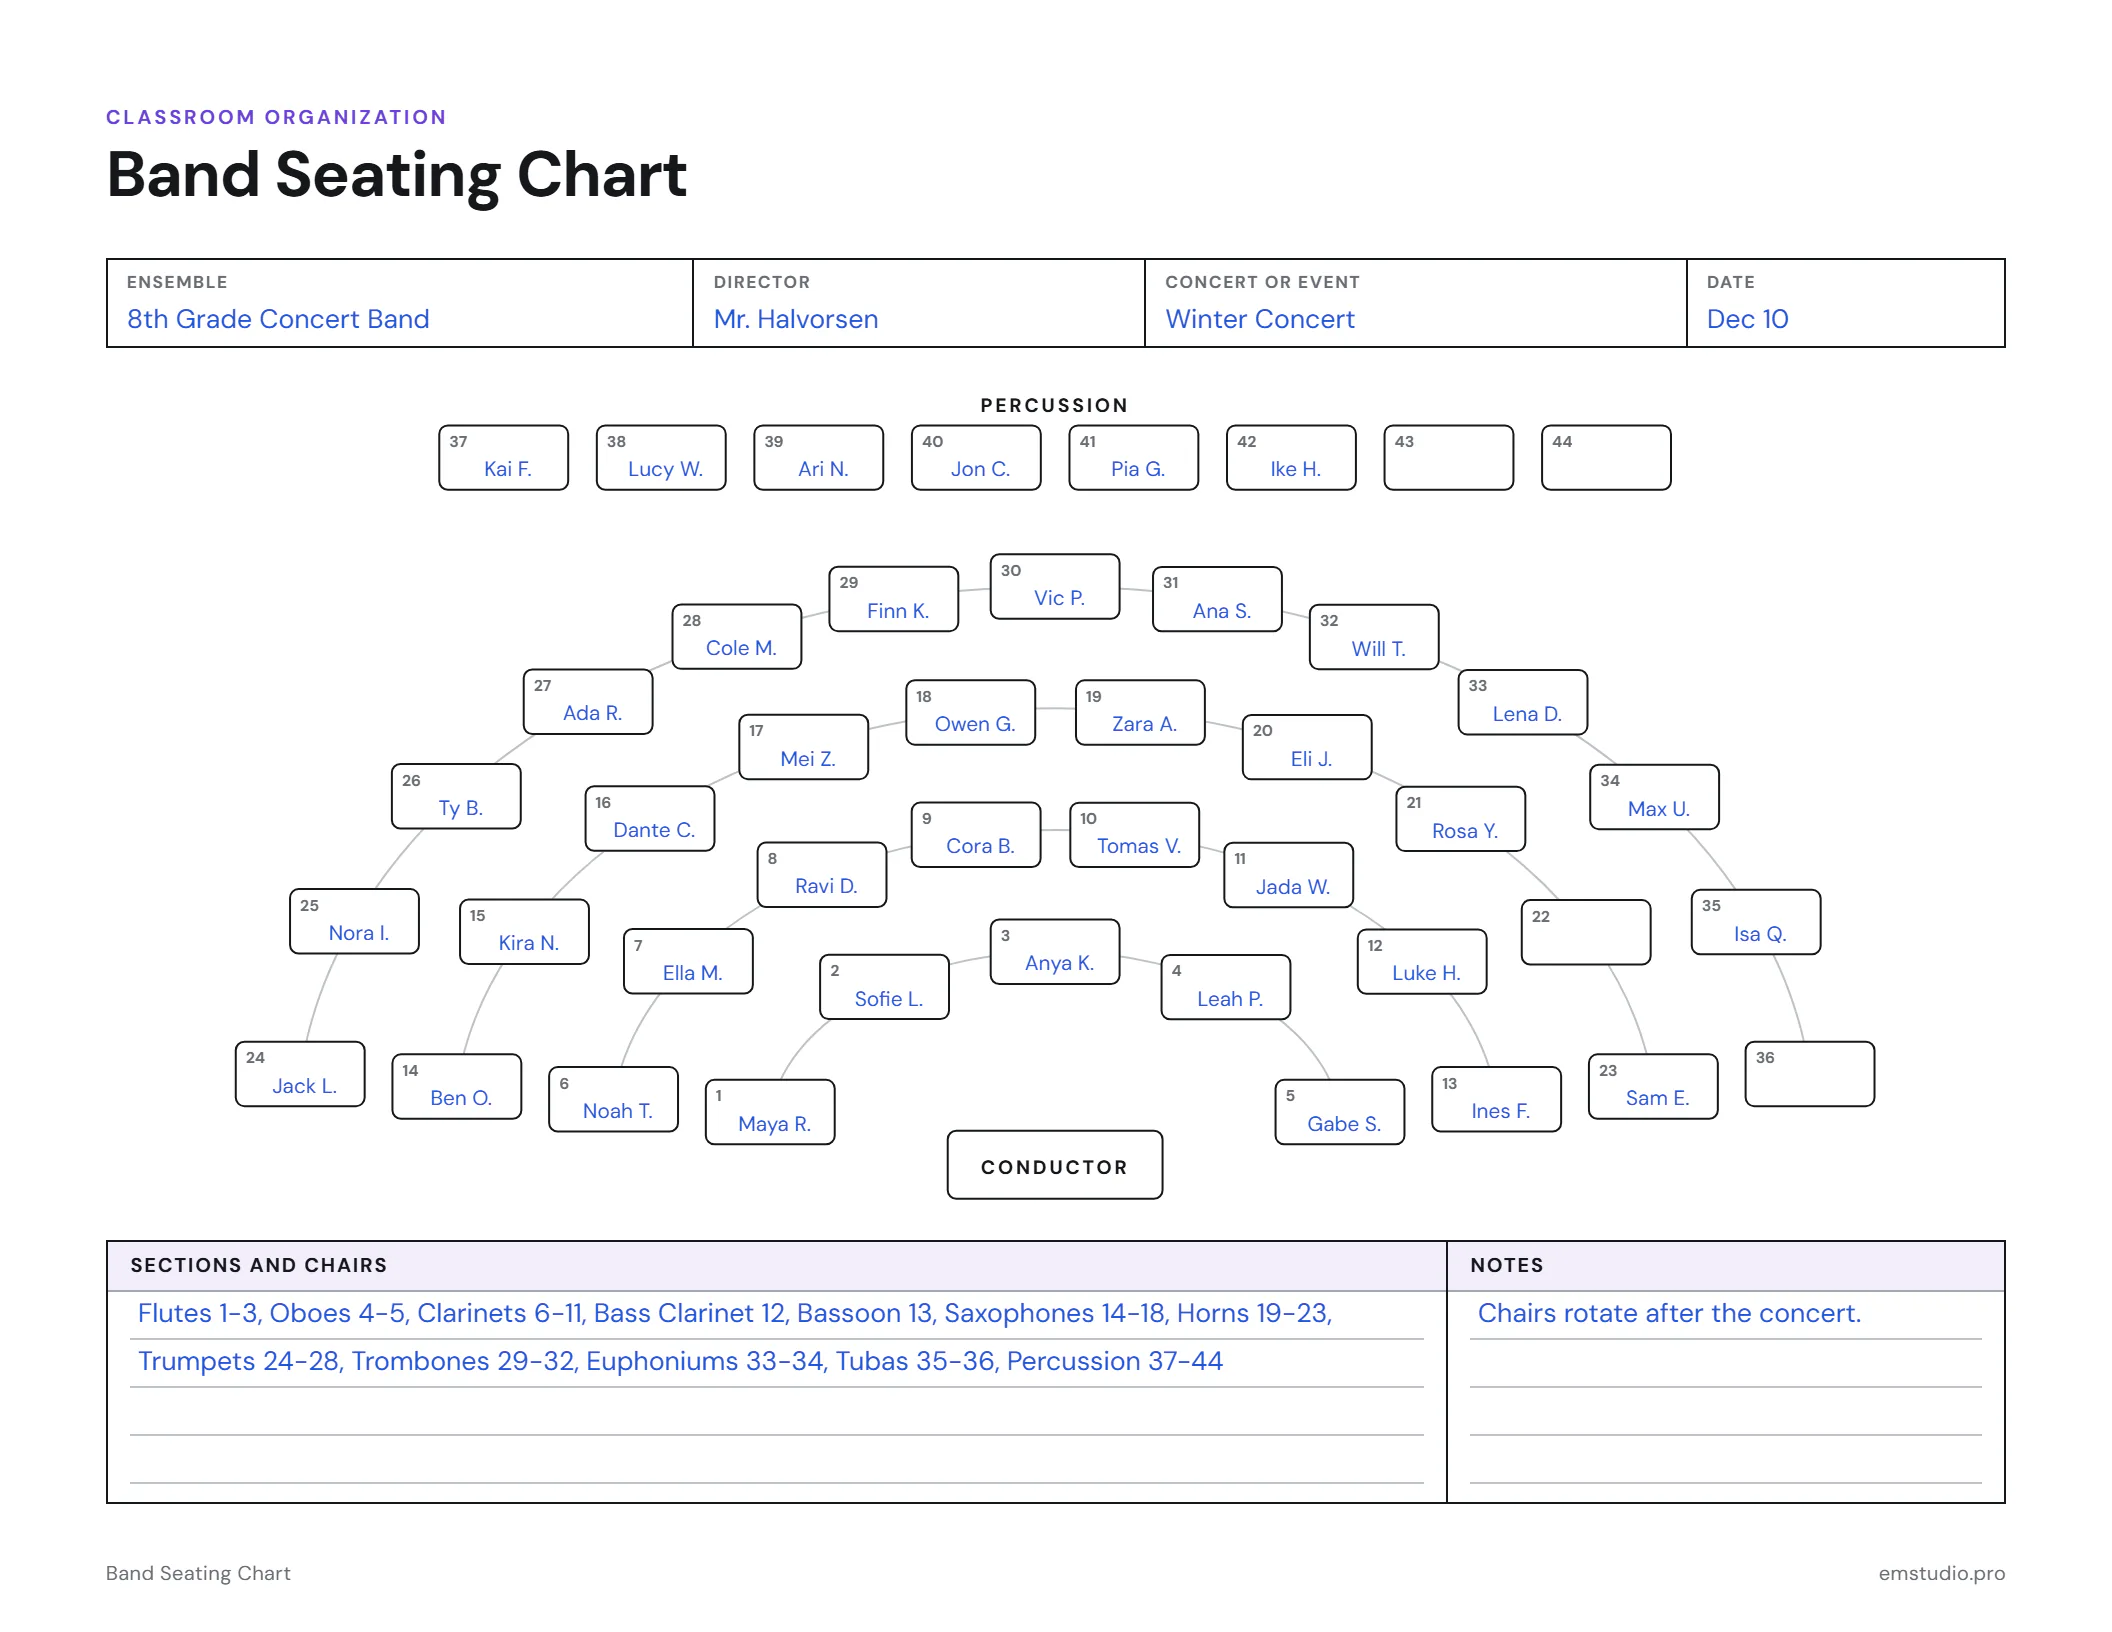Select seat 16 Dante C.

[x=650, y=819]
